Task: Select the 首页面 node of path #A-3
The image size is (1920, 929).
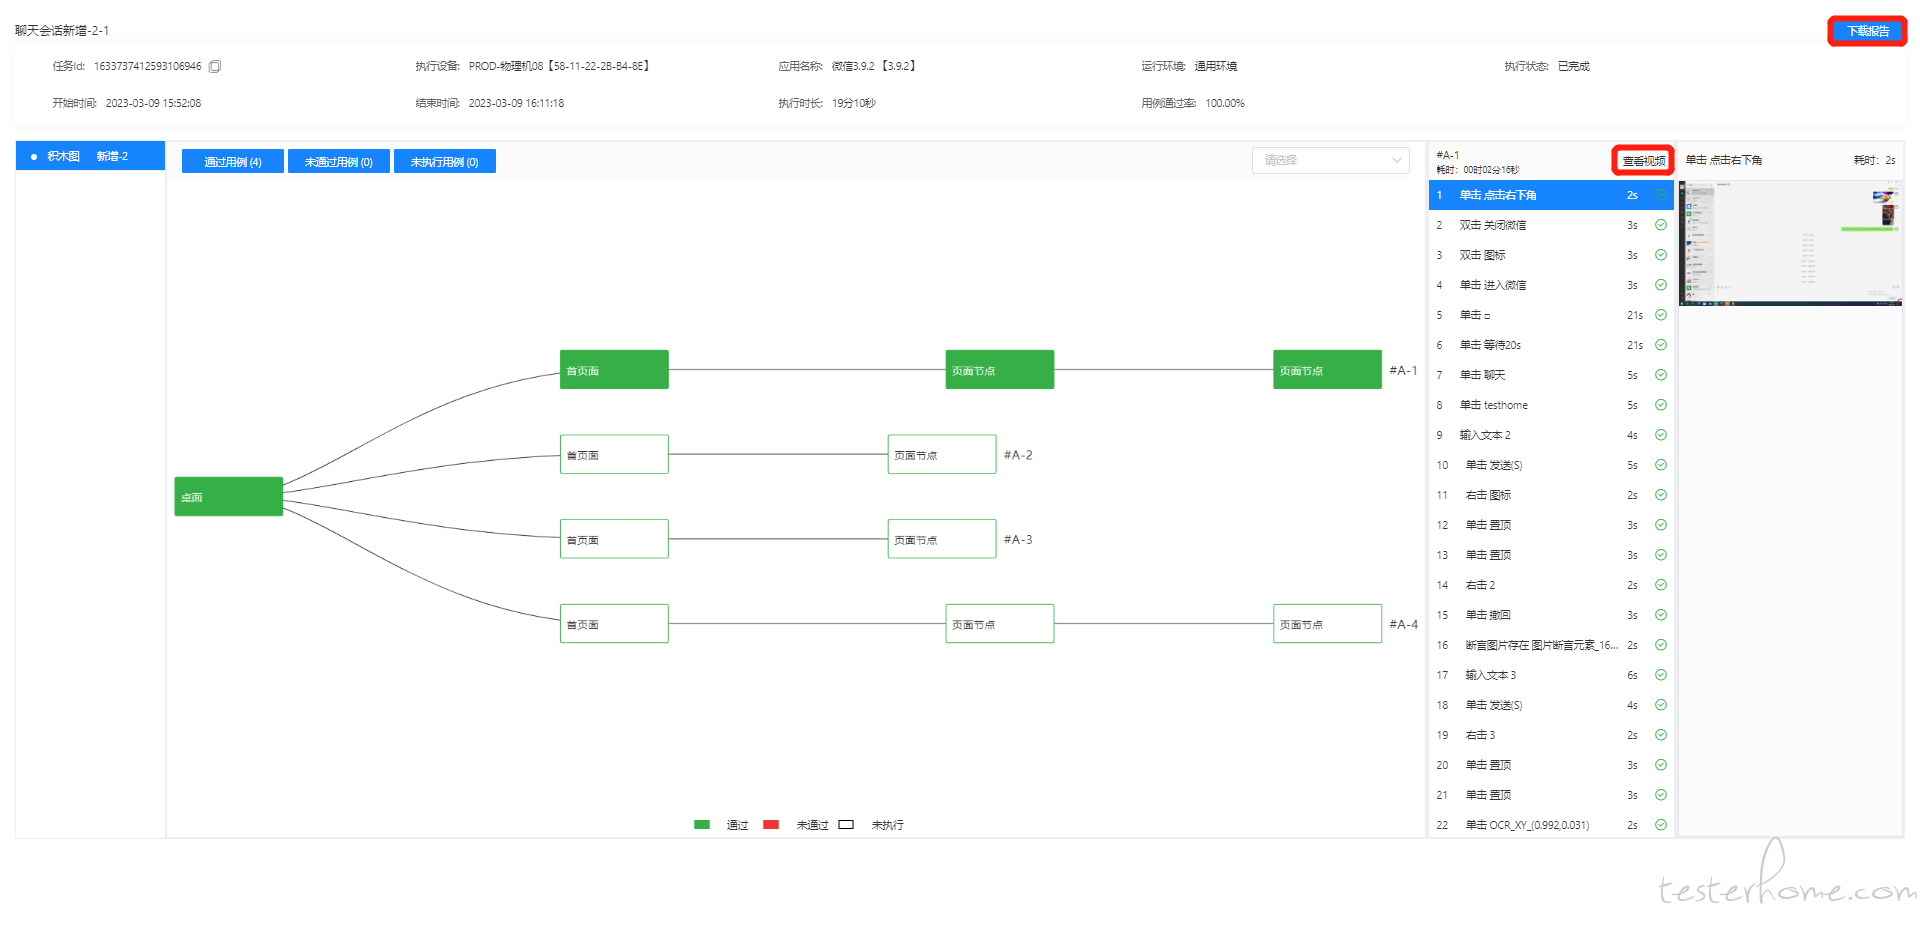Action: [x=614, y=539]
